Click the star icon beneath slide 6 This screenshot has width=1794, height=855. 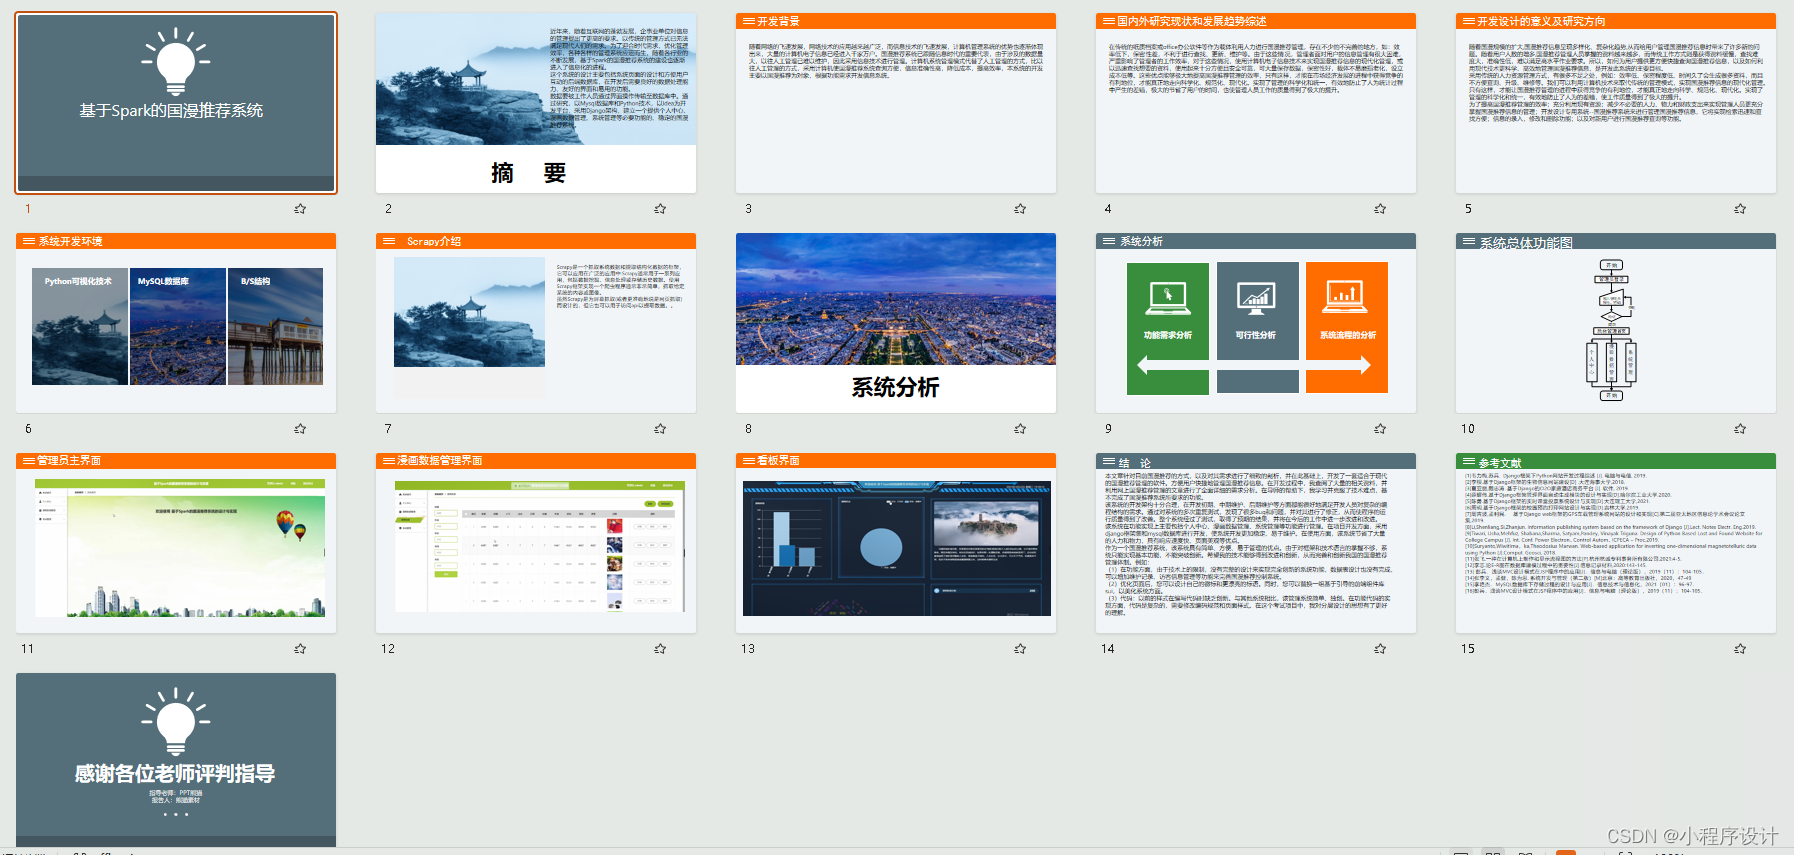[300, 429]
